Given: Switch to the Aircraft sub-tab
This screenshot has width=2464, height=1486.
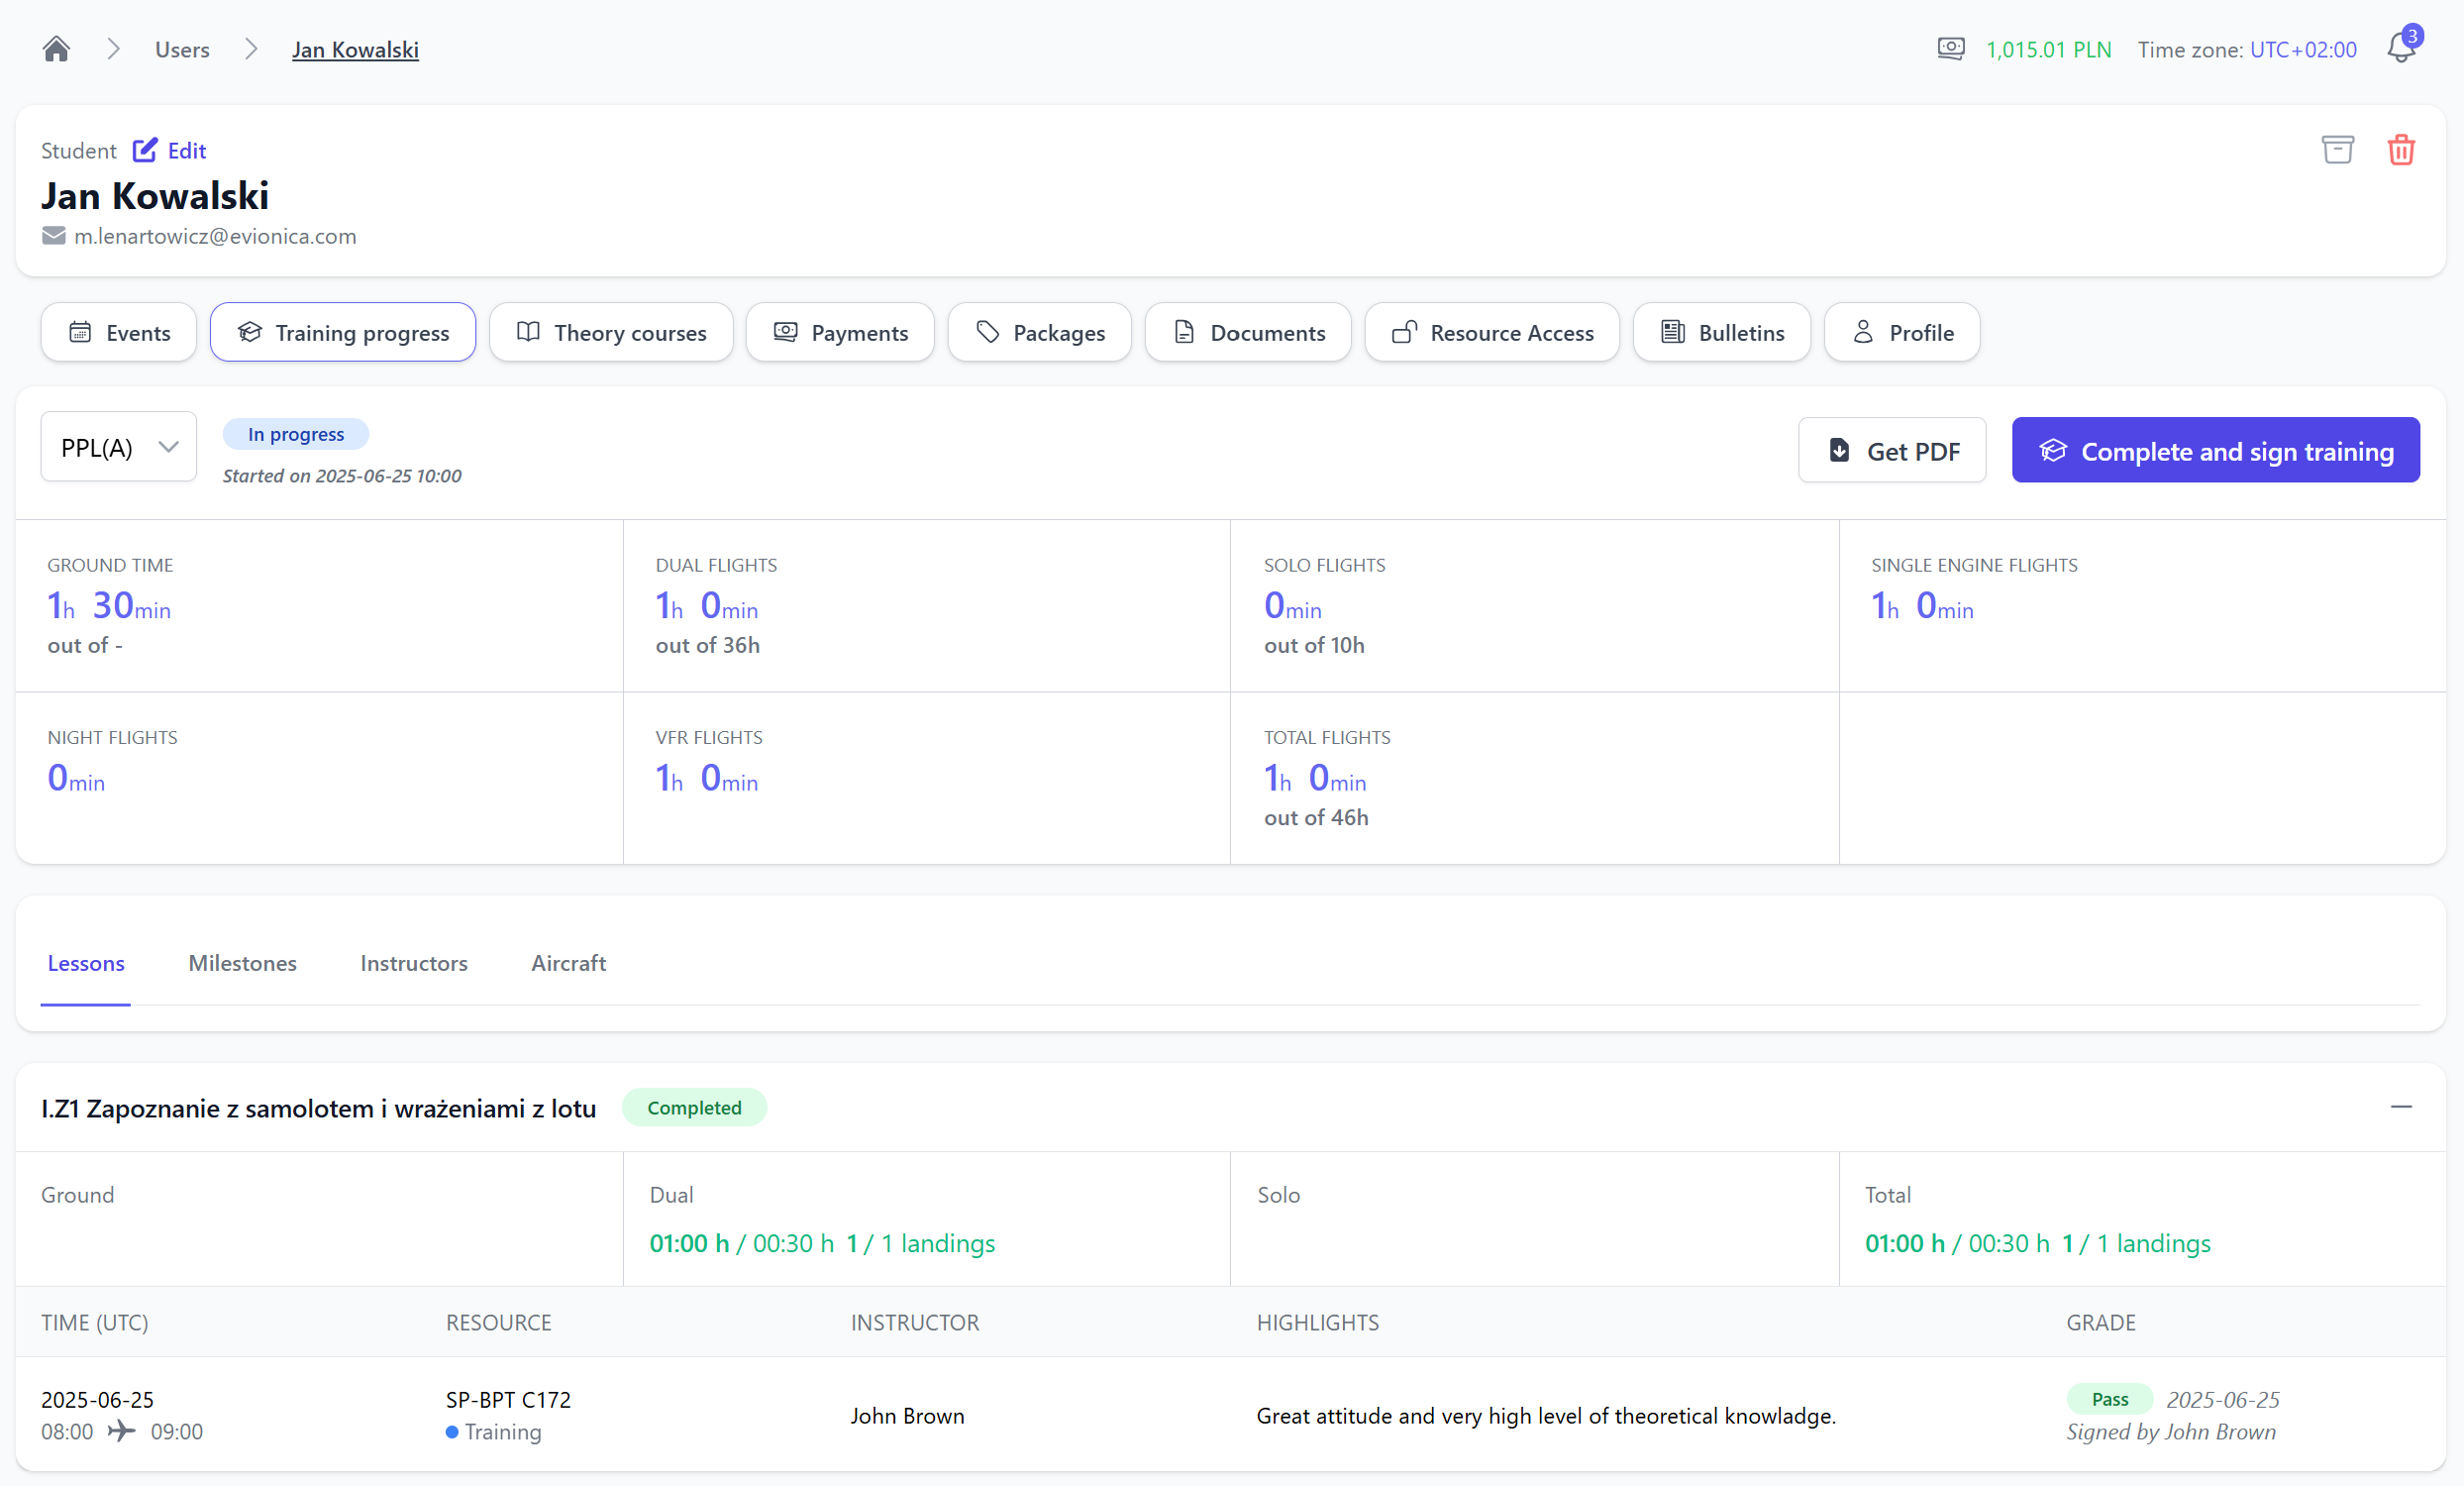Looking at the screenshot, I should 569,963.
